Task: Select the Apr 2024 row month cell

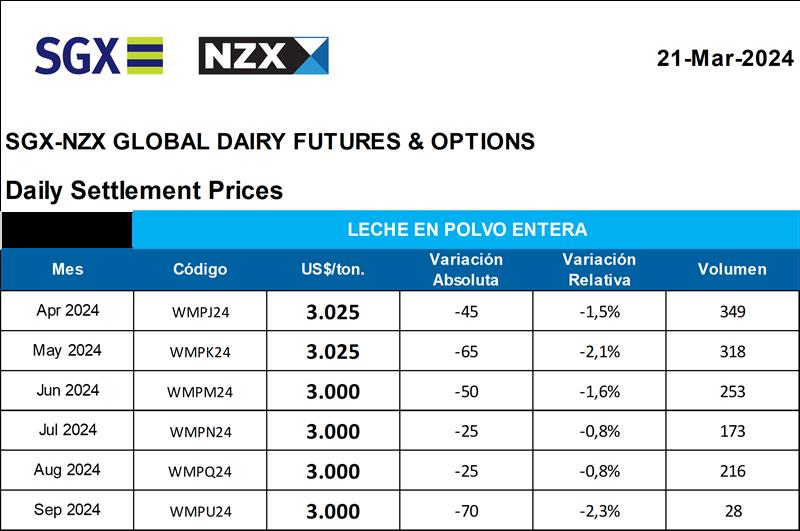Action: pos(67,311)
